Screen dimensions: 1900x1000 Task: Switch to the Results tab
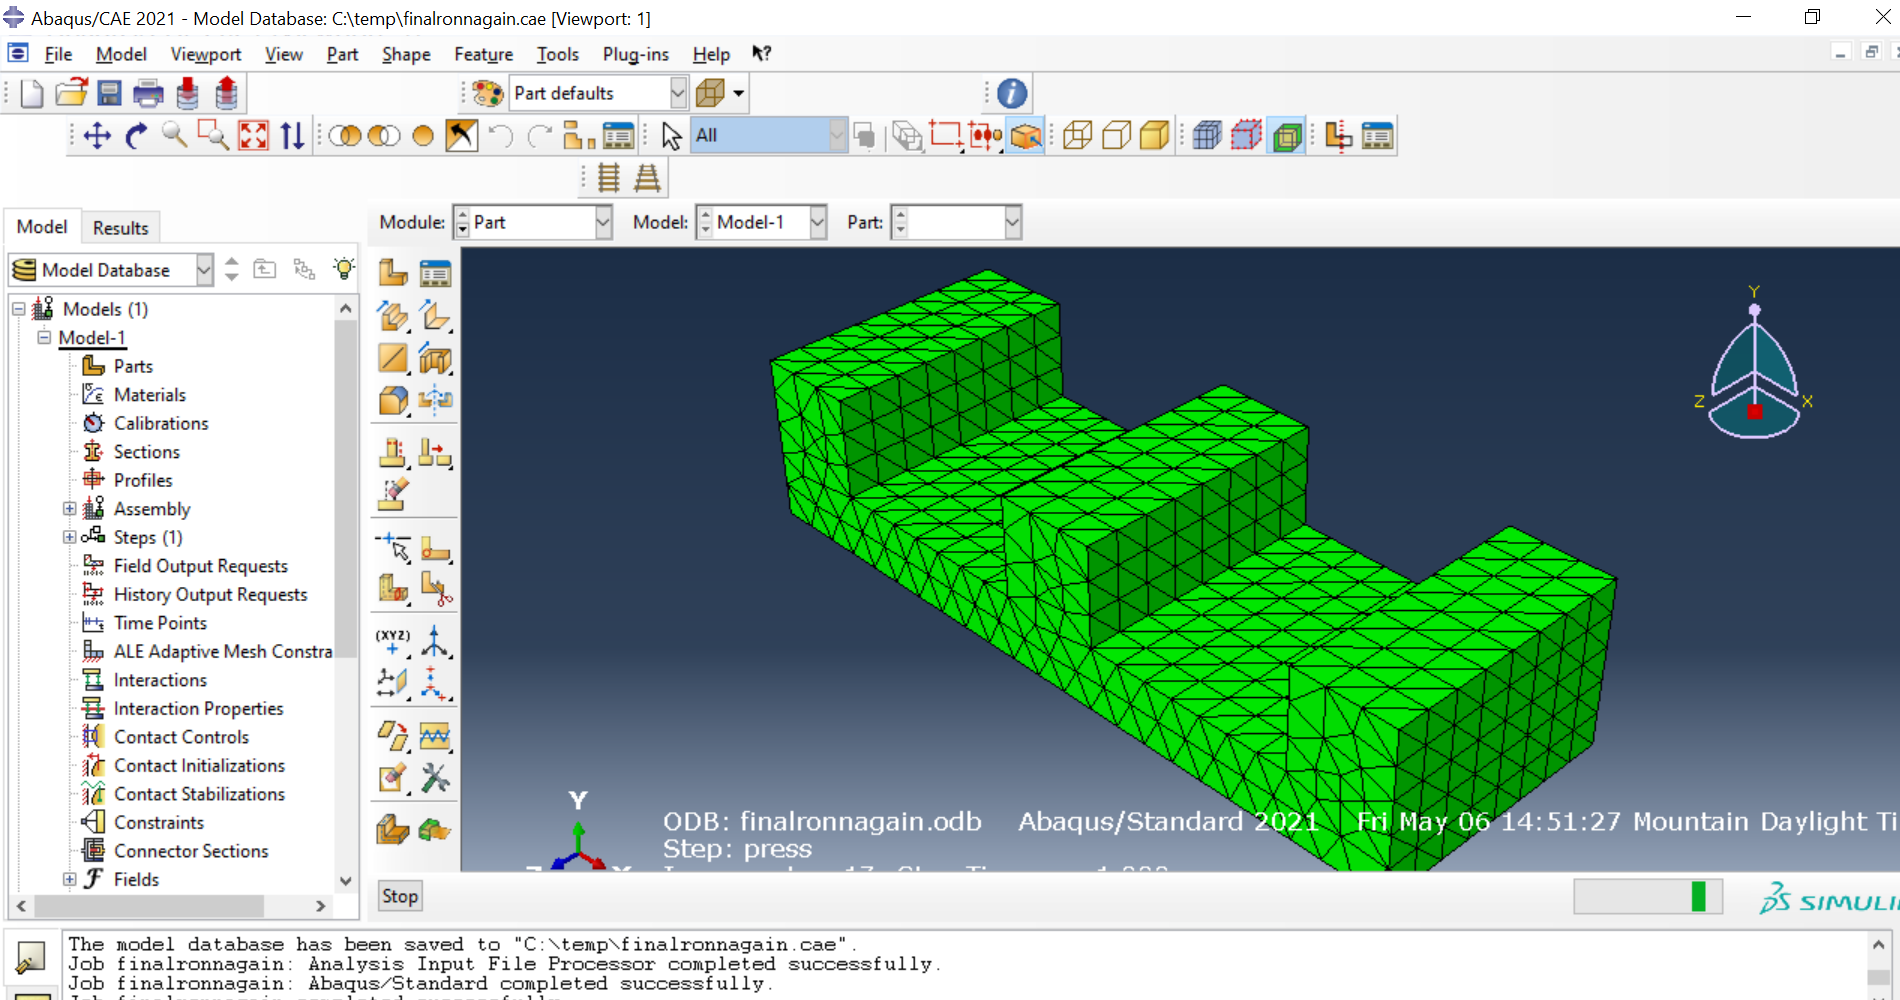(x=120, y=228)
